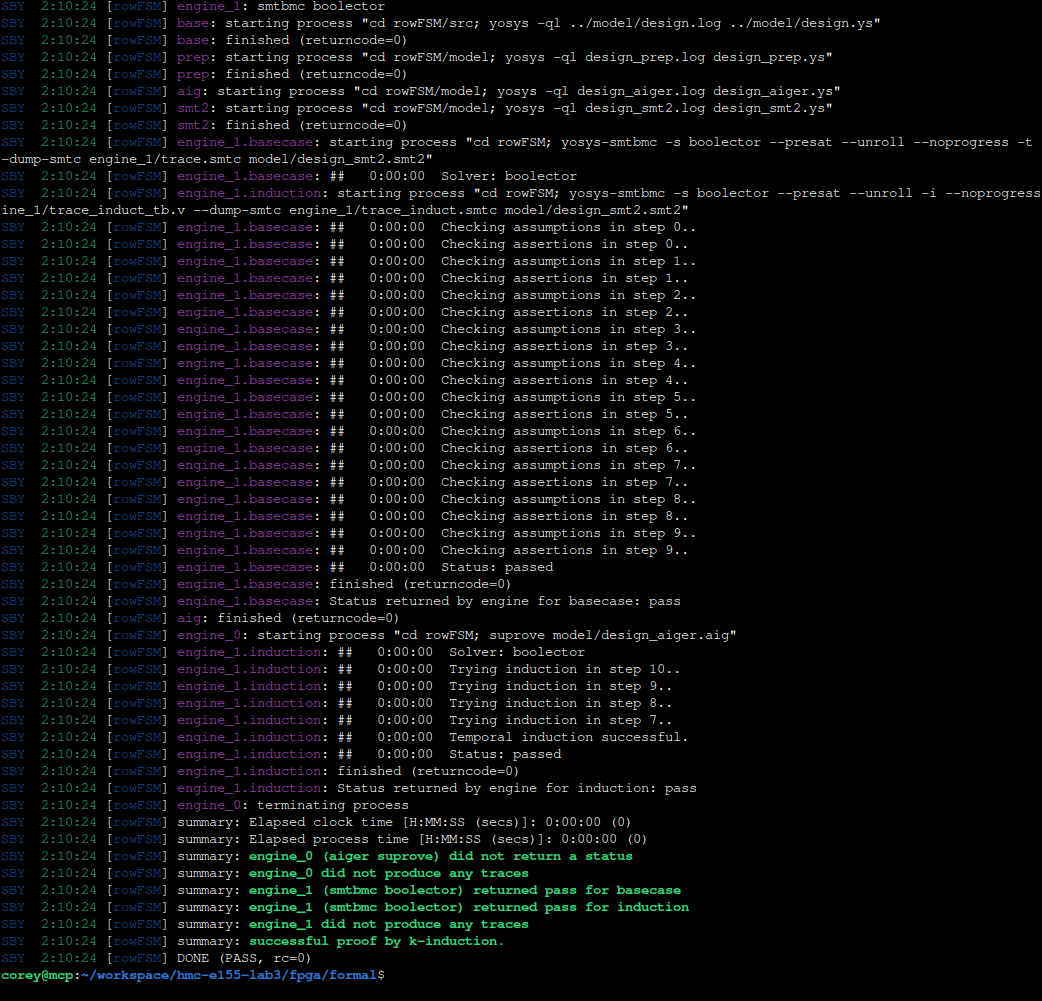Viewport: 1042px width, 1001px height.
Task: Click 'engine_0 (aiger suprove) did not return a status'
Action: tap(440, 856)
